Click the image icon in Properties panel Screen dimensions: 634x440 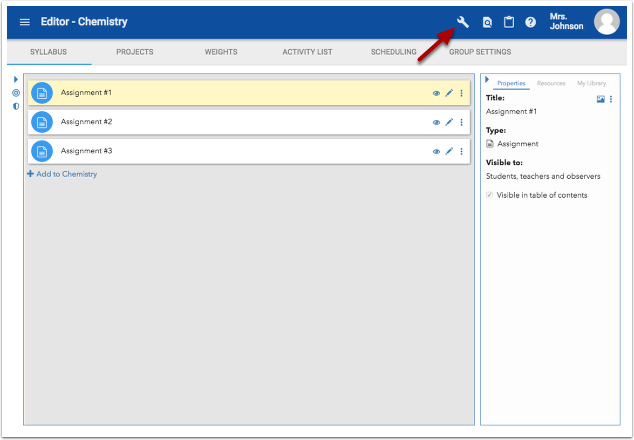601,99
